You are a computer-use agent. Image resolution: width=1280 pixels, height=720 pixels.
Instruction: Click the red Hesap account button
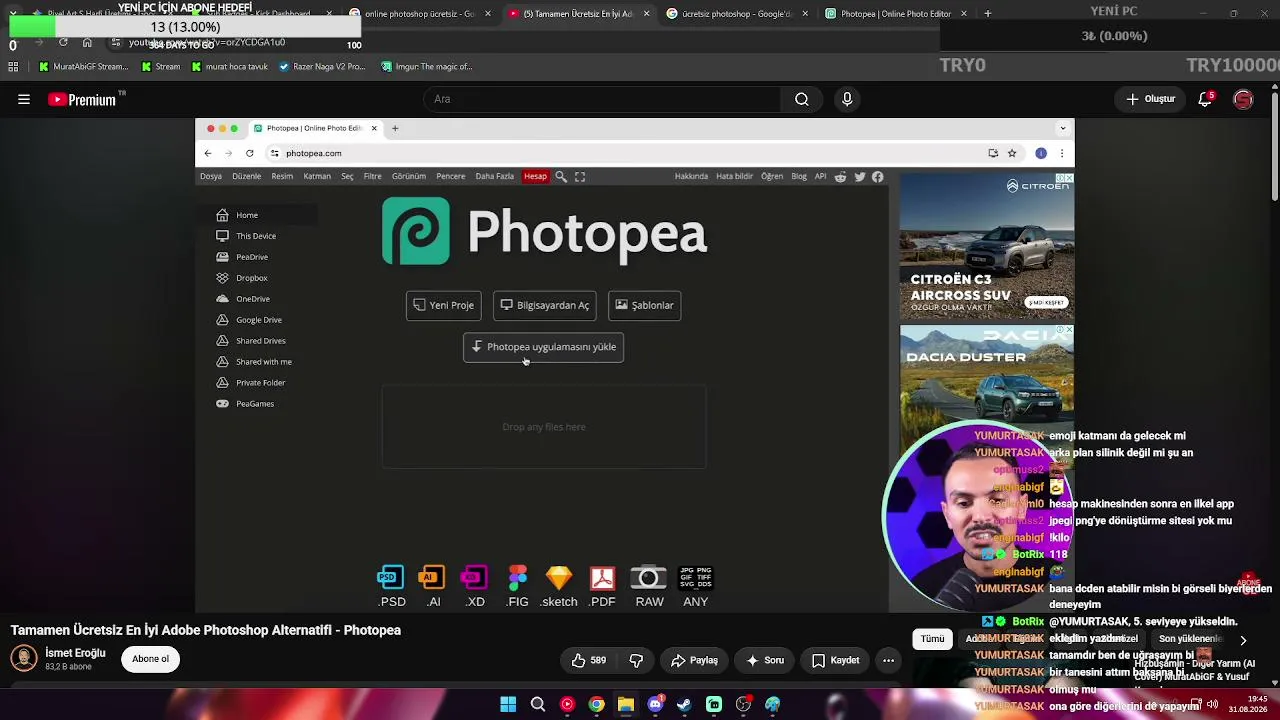pyautogui.click(x=536, y=177)
